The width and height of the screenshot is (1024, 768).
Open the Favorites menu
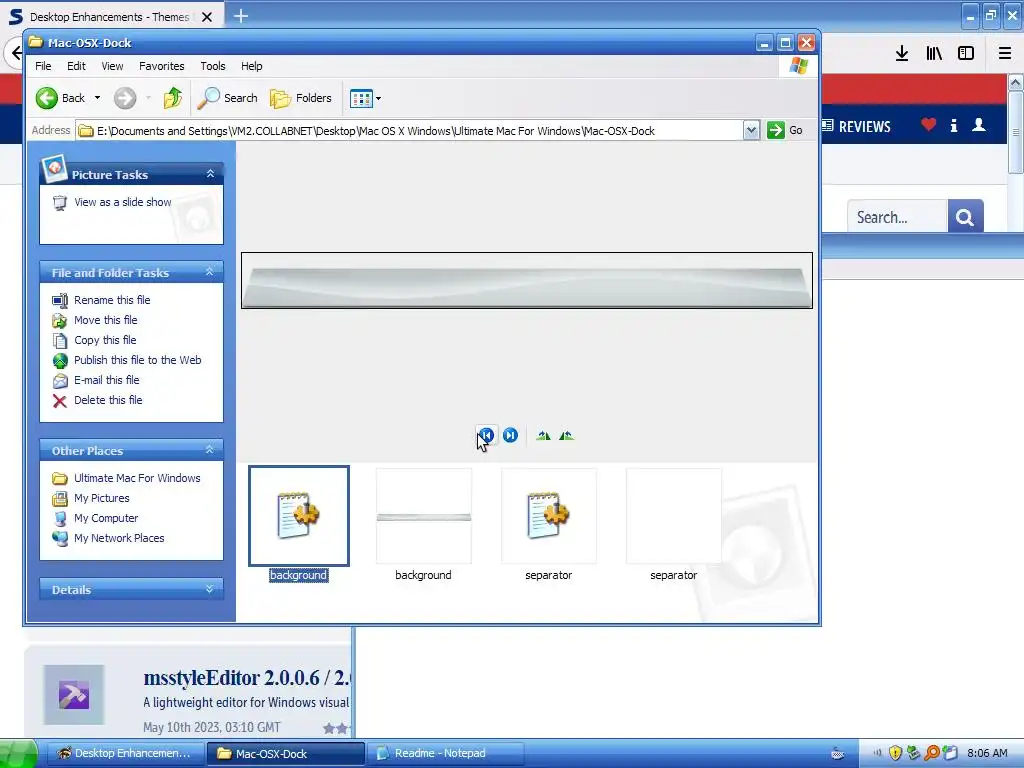(161, 66)
